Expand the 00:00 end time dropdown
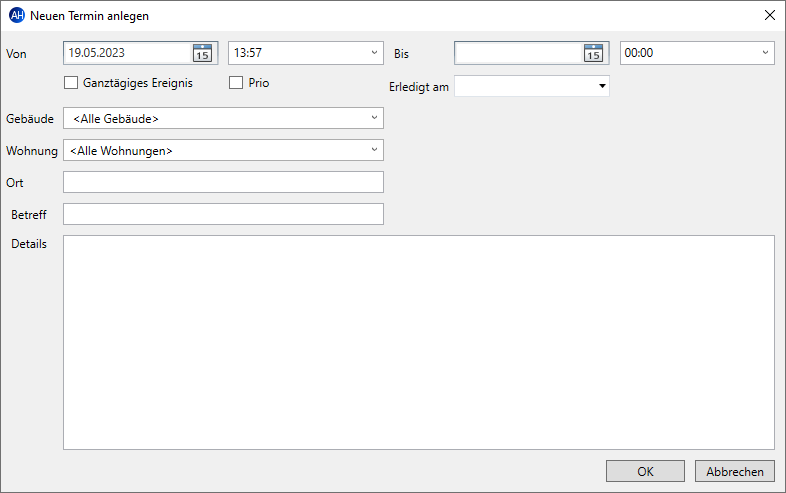Image resolution: width=786 pixels, height=493 pixels. tap(765, 53)
